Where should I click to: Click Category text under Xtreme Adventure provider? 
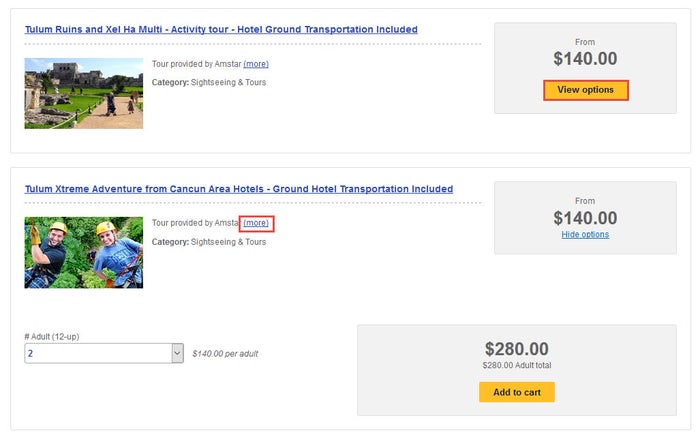point(209,242)
